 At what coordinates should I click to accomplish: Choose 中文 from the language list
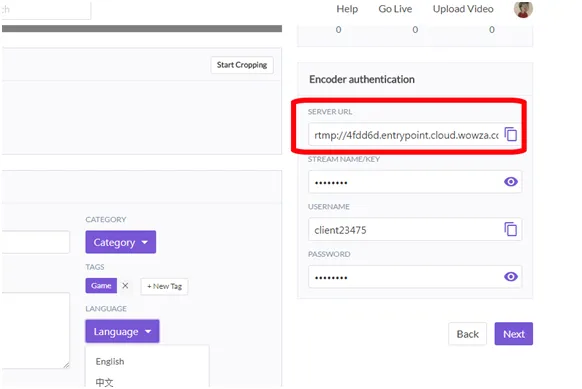pos(104,382)
